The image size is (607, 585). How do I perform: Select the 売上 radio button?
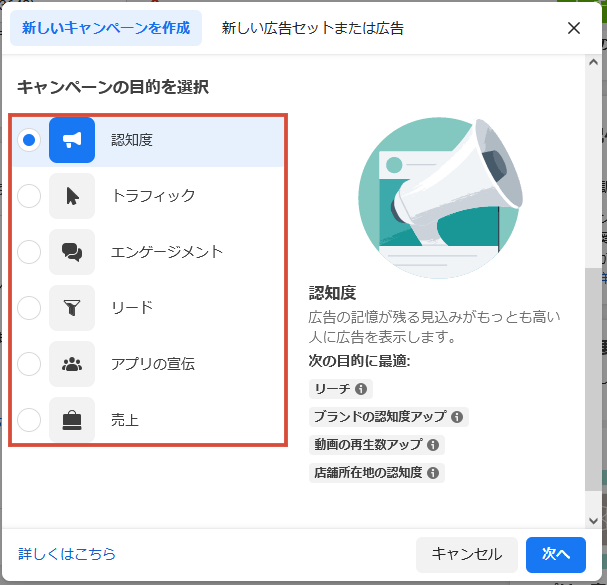29,420
